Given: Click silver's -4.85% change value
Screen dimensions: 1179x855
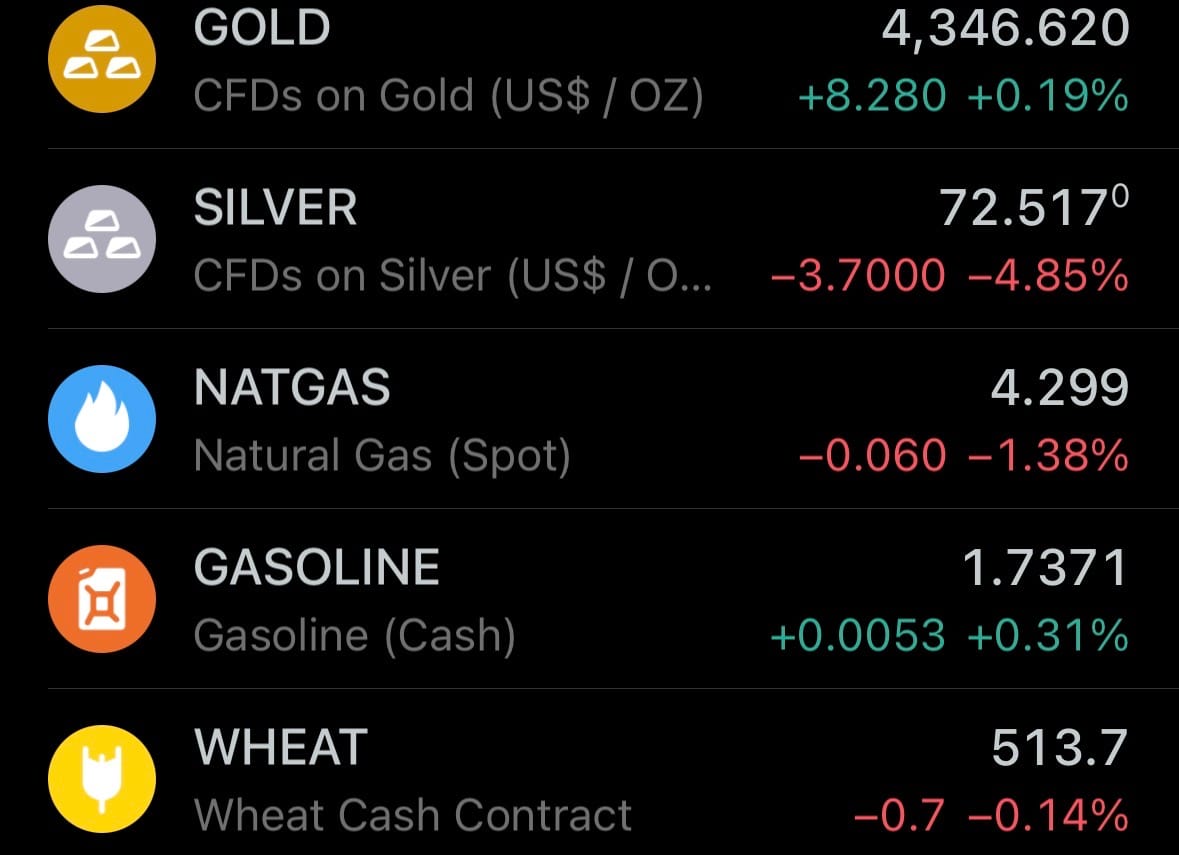Looking at the screenshot, I should pos(1048,276).
